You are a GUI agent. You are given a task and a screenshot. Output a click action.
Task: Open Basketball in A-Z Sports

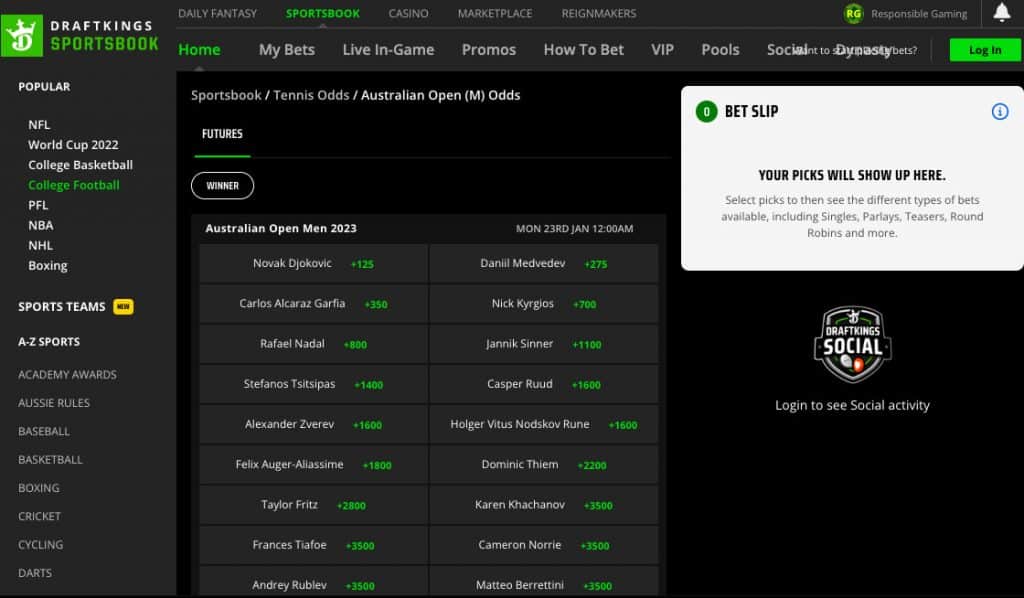click(50, 460)
